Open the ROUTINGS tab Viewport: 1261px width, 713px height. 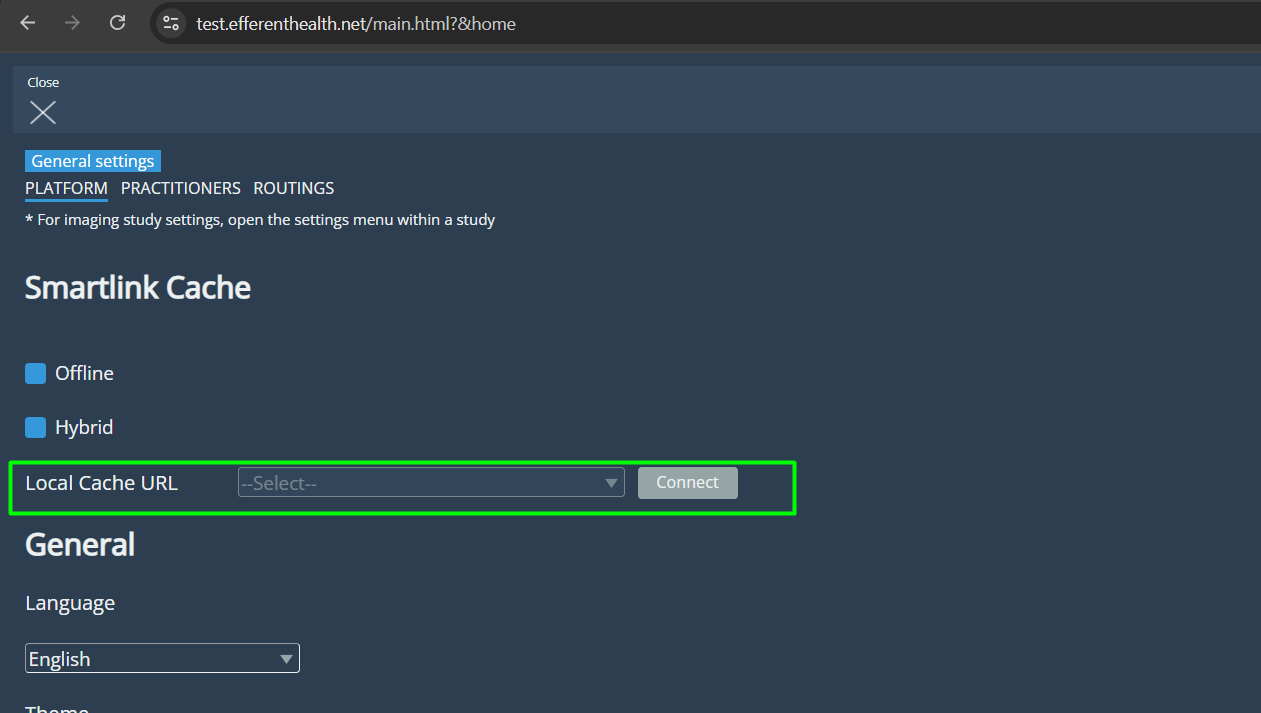(294, 188)
